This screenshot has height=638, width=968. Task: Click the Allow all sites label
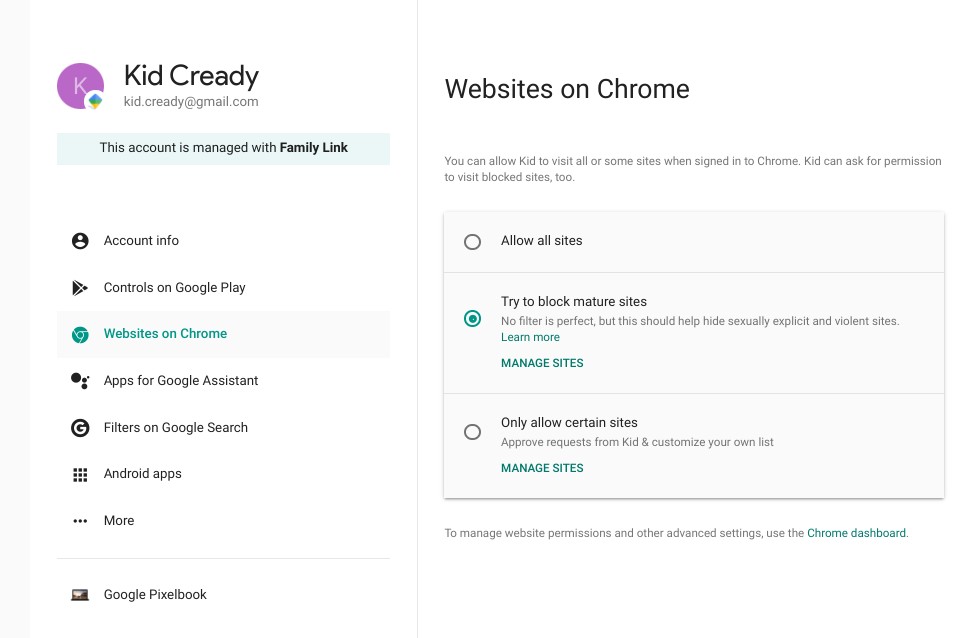click(x=541, y=241)
